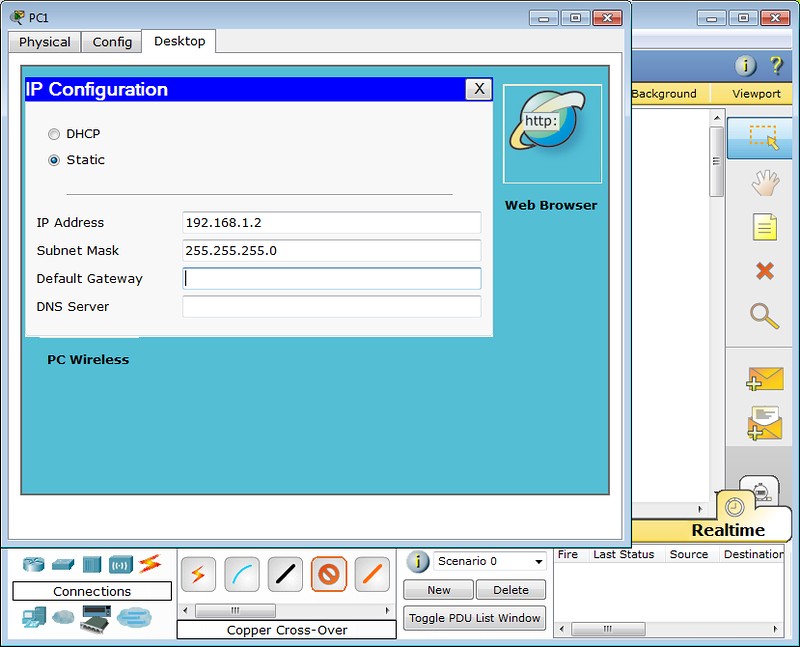Select the Multiuser Connection cloud icon

tap(134, 618)
